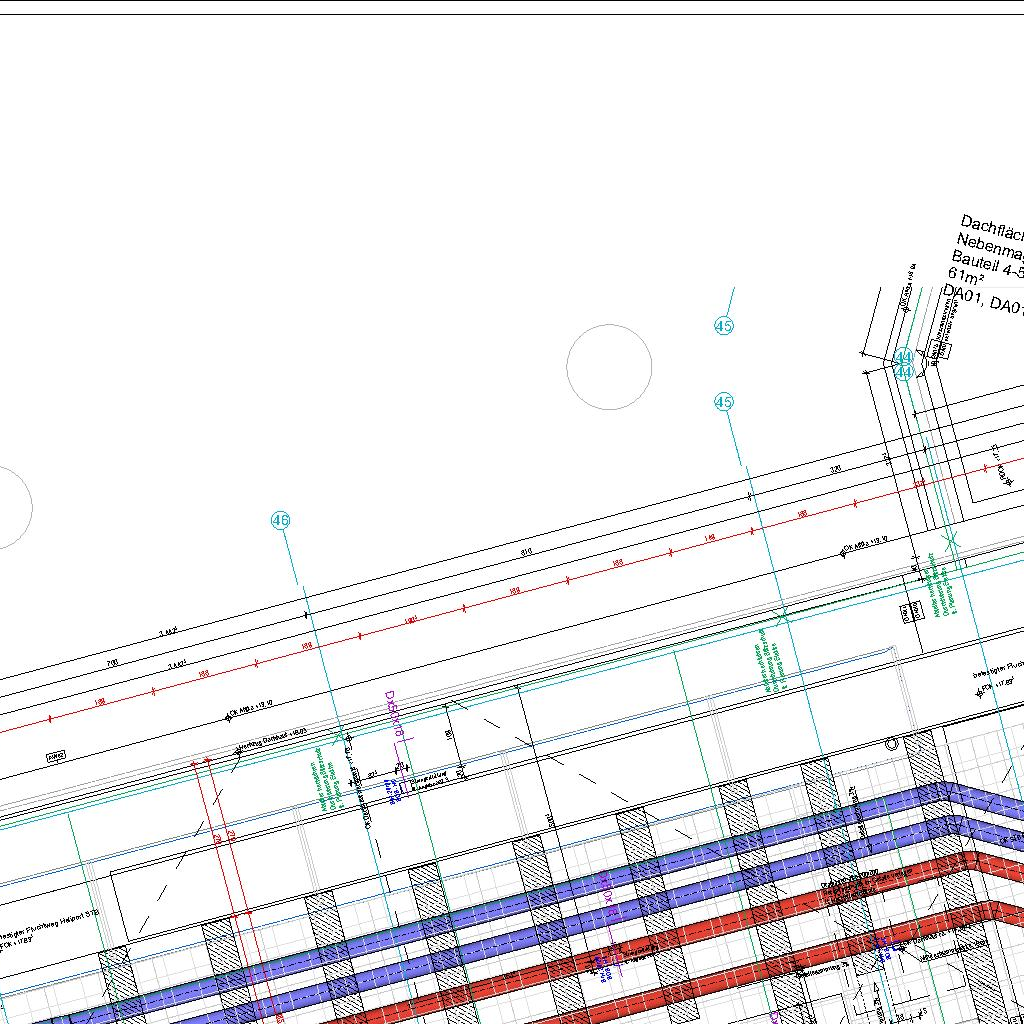Select the 61m² area label

(964, 275)
